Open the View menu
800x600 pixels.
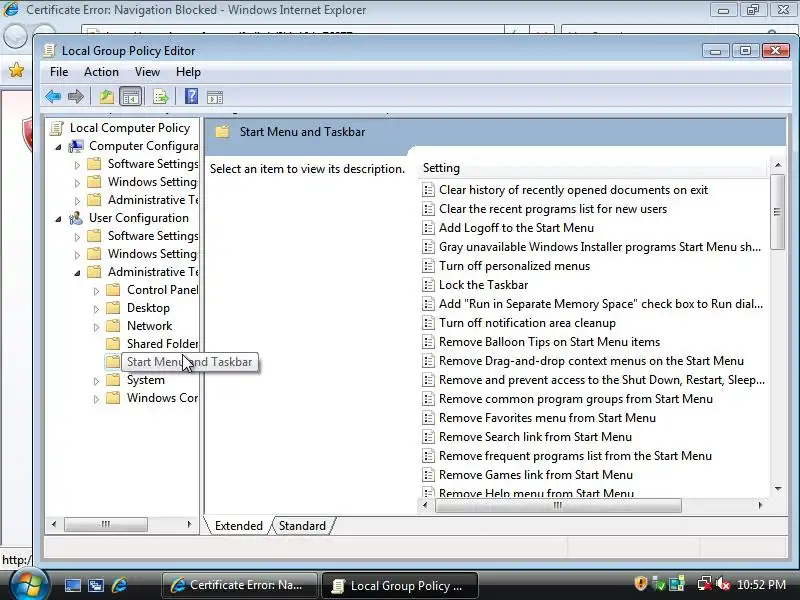click(x=147, y=72)
